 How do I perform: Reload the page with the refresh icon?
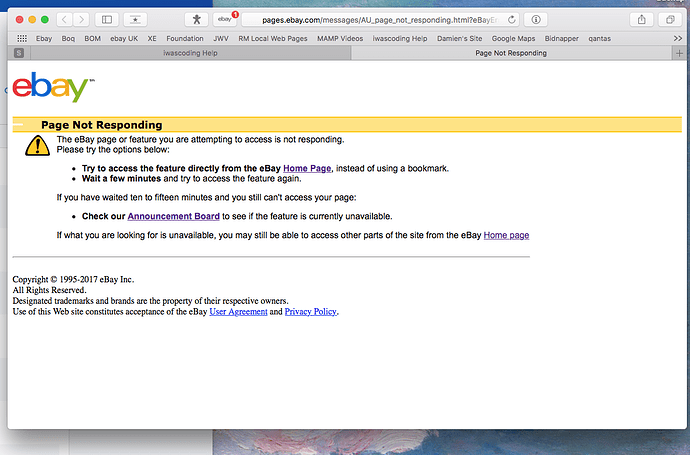(x=511, y=20)
